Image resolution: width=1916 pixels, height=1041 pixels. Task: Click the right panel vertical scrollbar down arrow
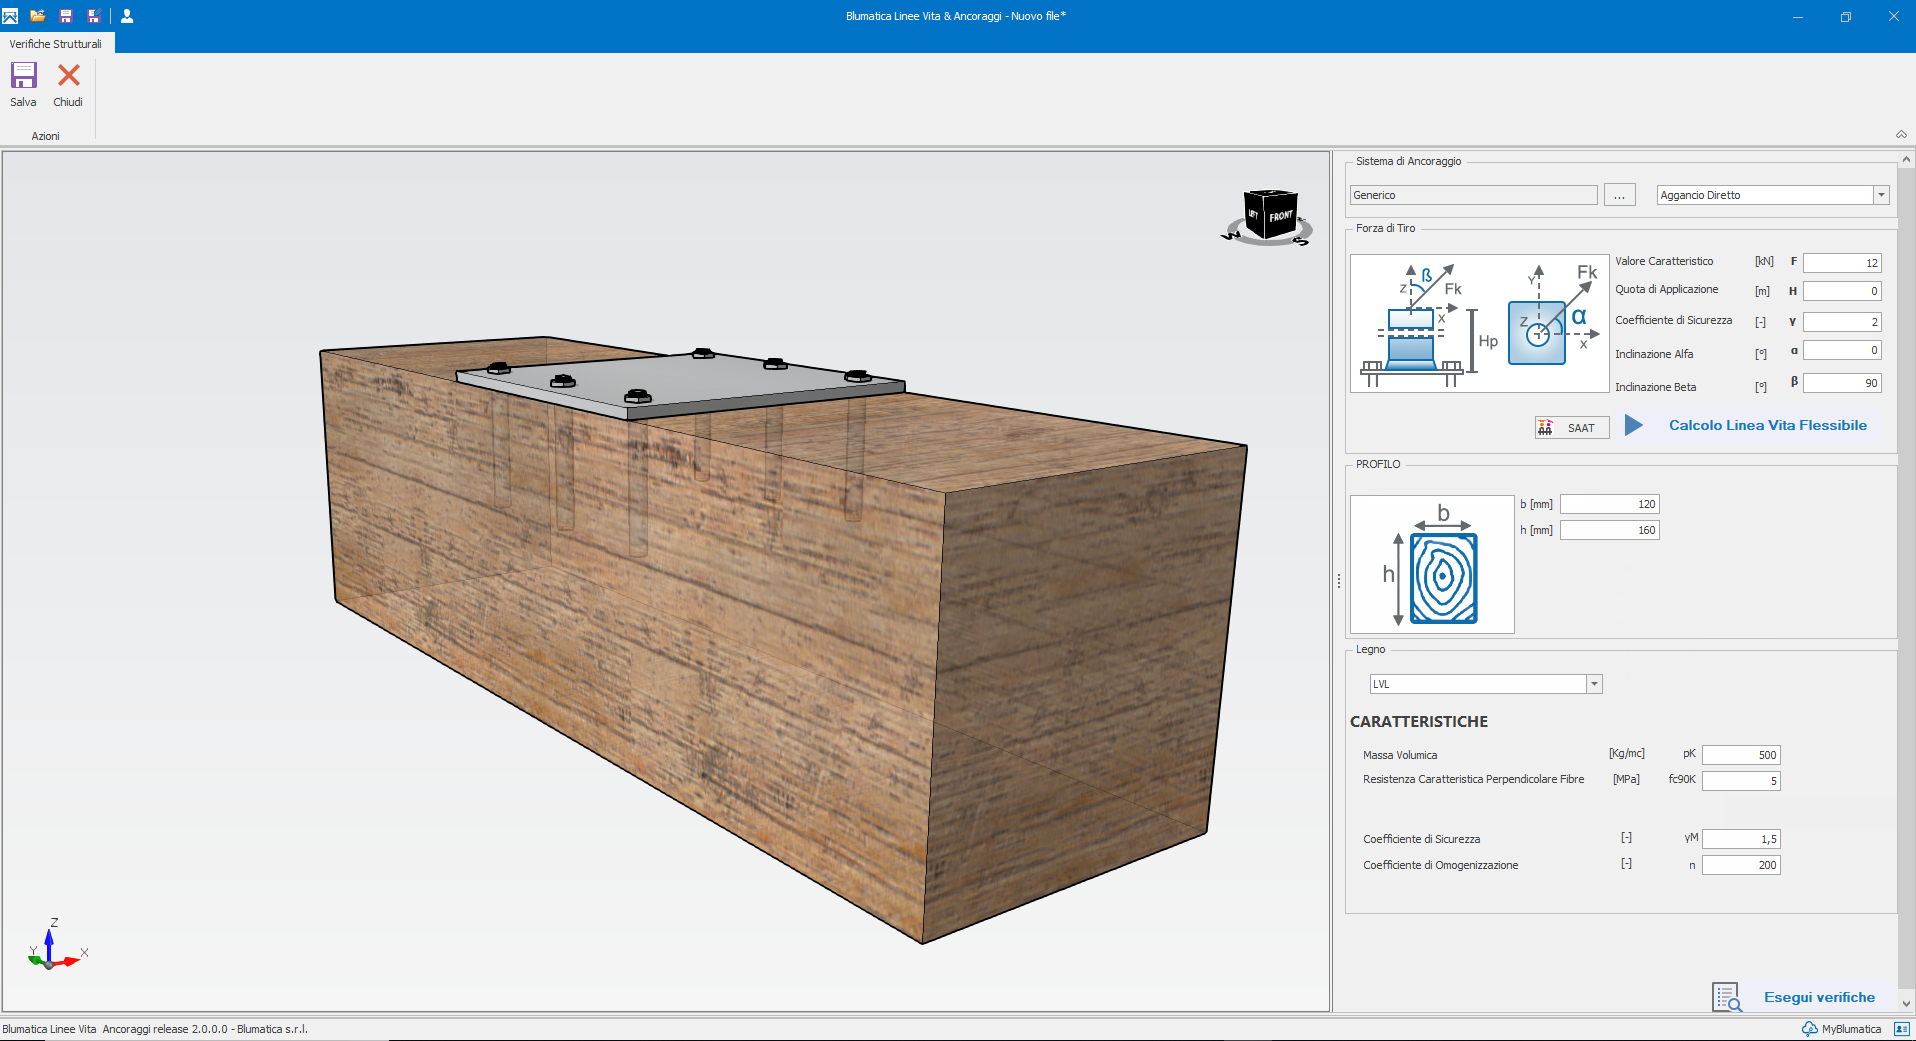[x=1906, y=1003]
